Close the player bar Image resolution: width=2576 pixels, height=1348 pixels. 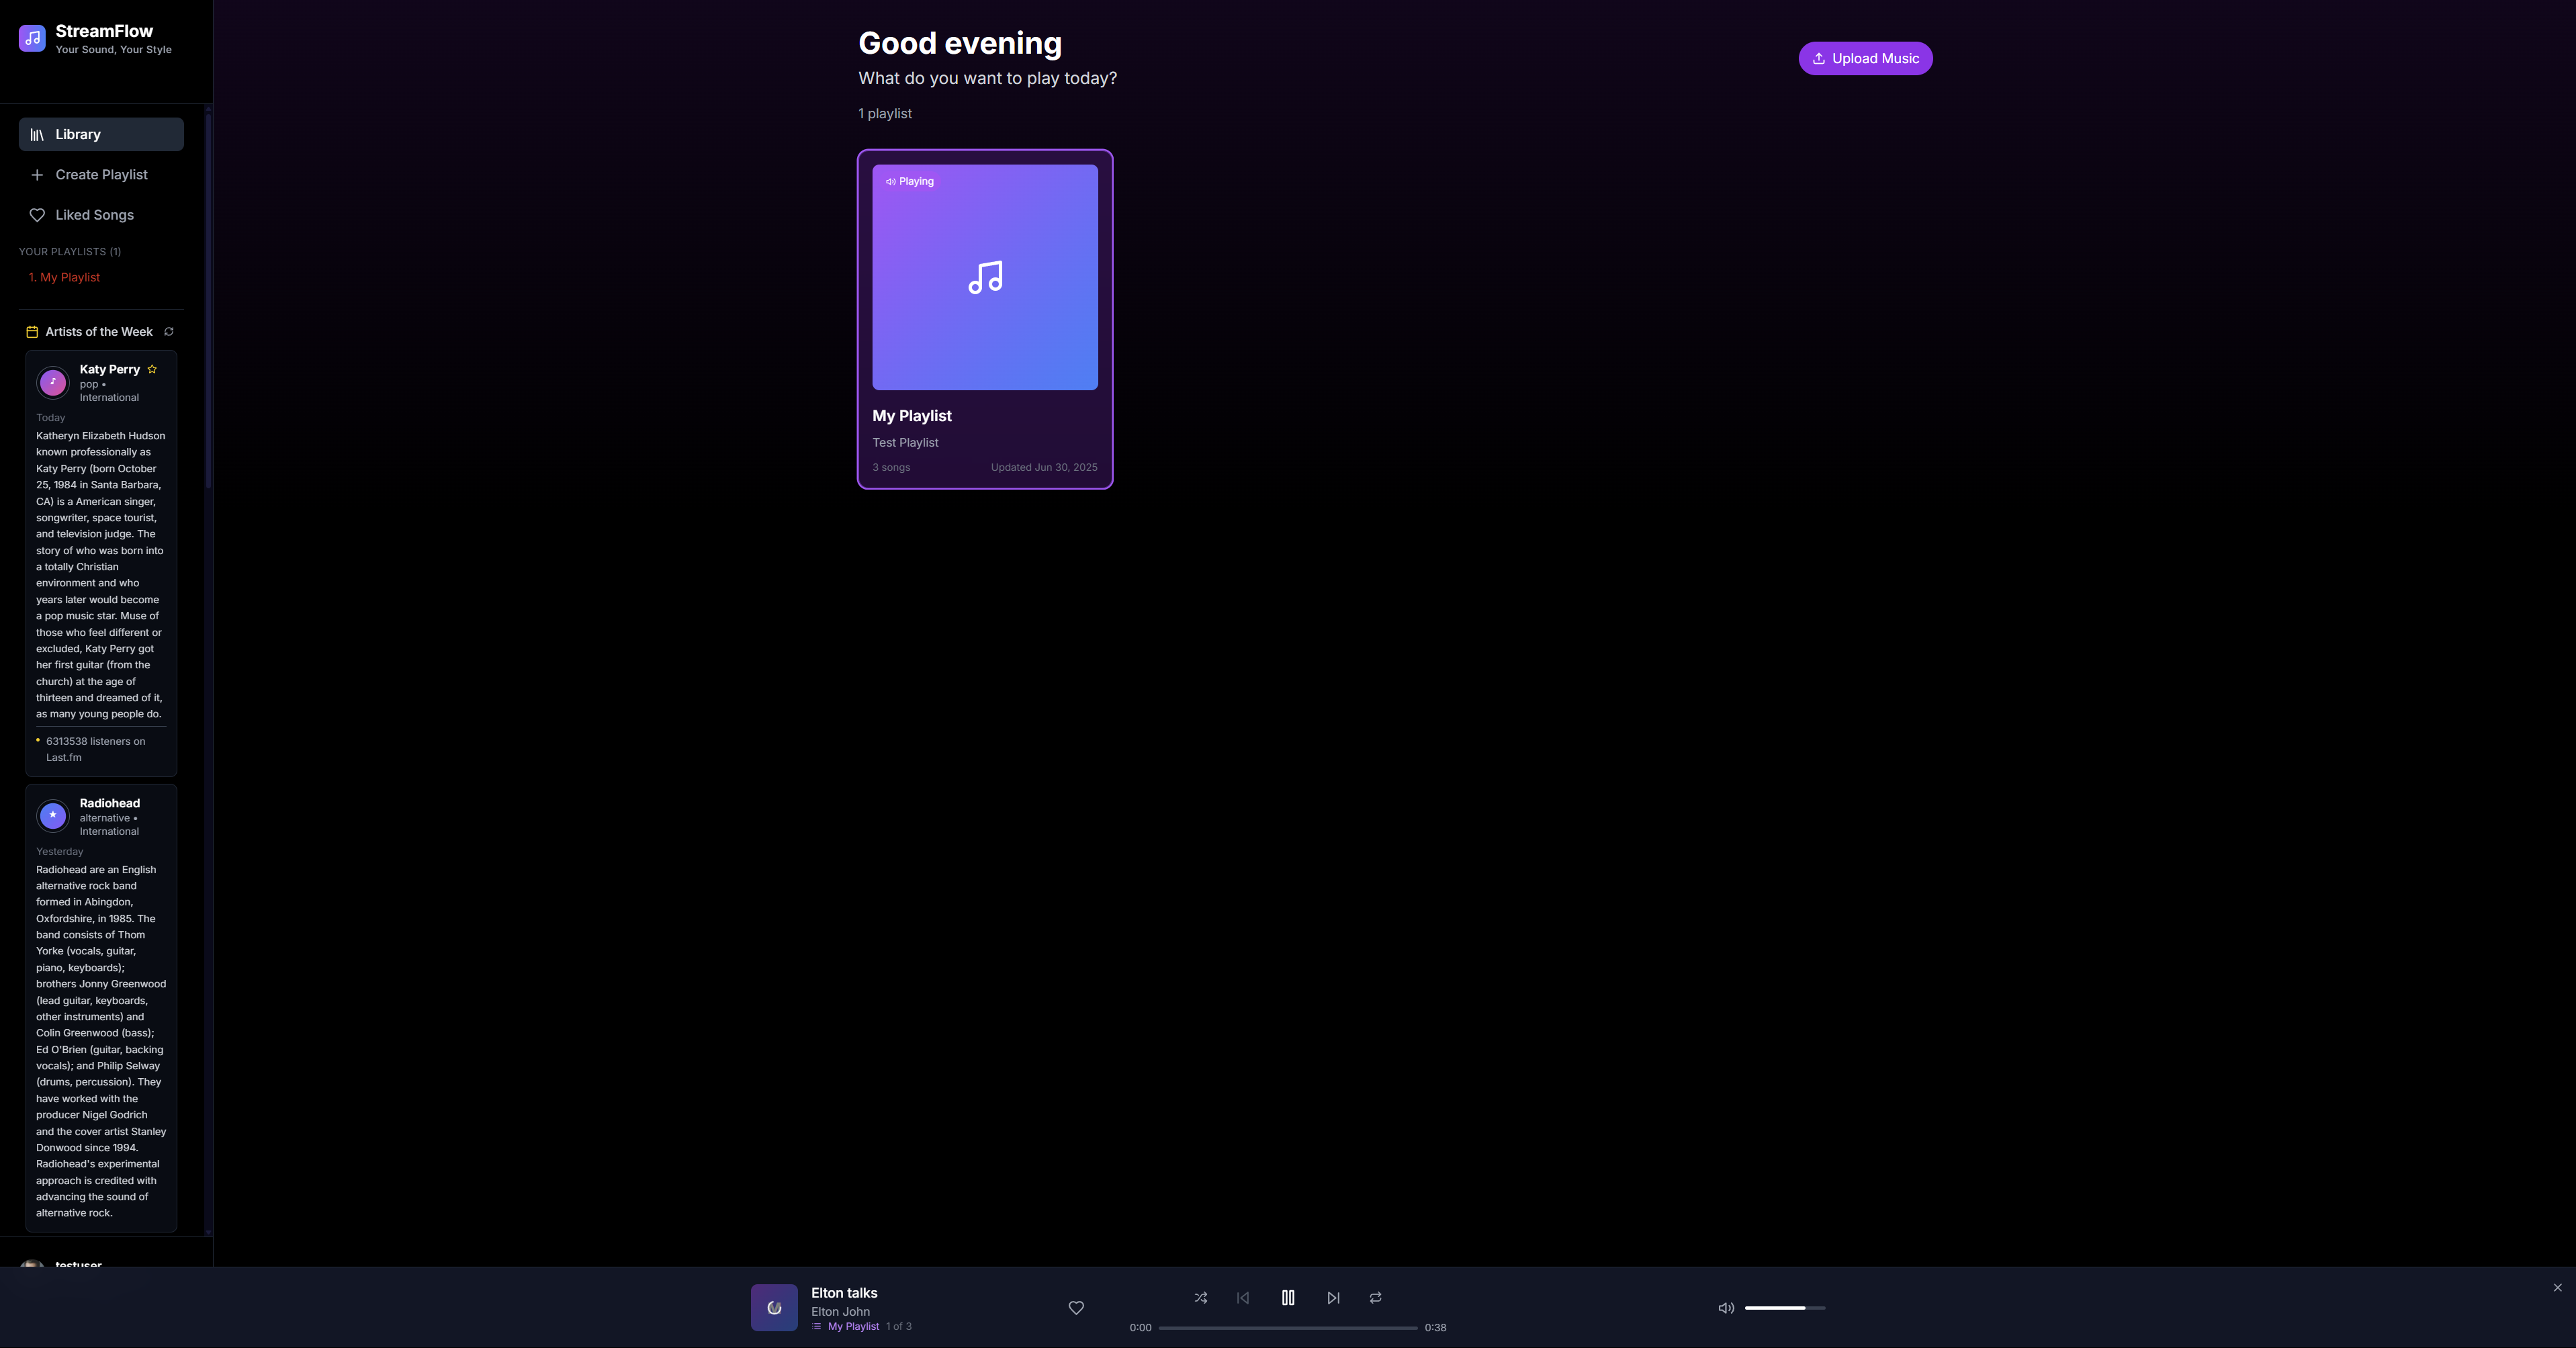(x=2557, y=1287)
